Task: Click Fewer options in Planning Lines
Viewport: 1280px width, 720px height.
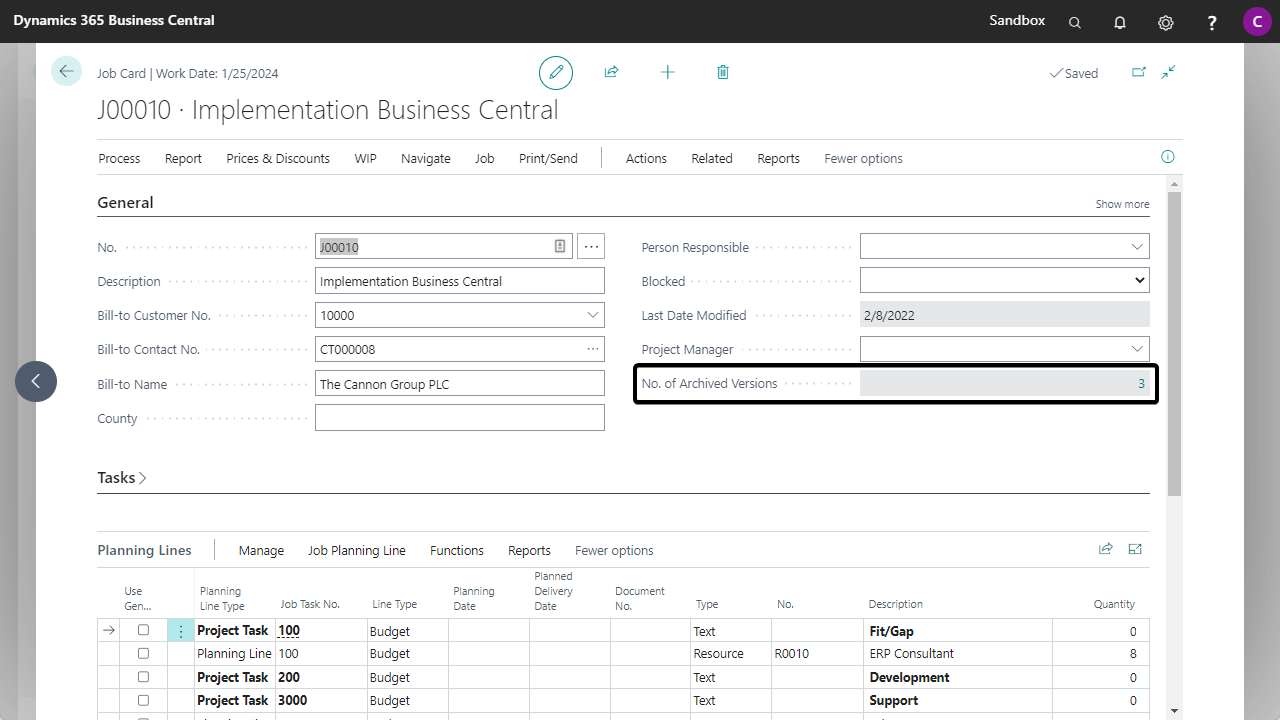Action: (x=614, y=550)
